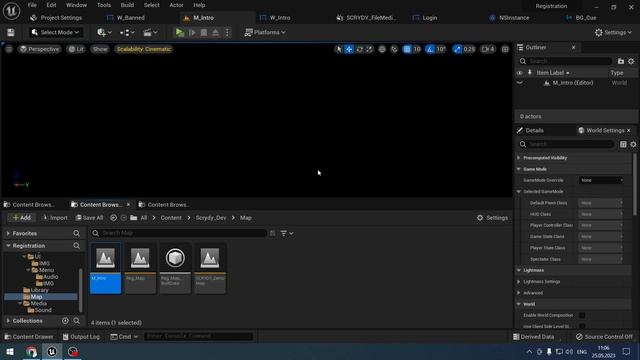Click the Outliner pin column icon

530,73
